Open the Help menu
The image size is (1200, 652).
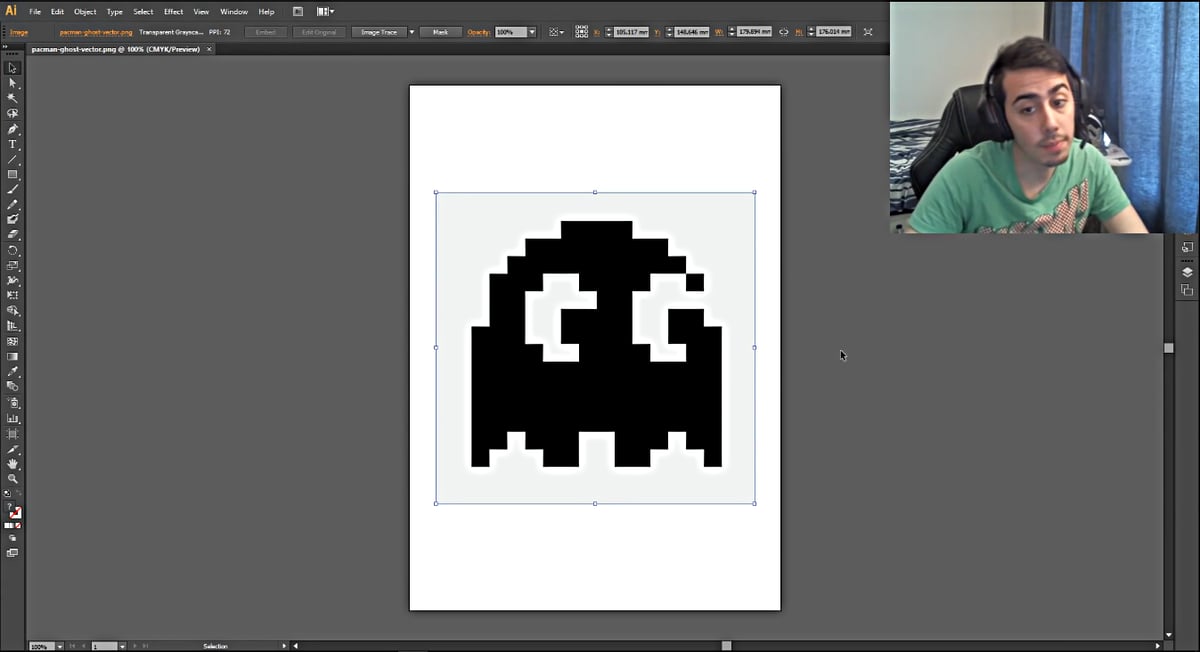pyautogui.click(x=266, y=11)
